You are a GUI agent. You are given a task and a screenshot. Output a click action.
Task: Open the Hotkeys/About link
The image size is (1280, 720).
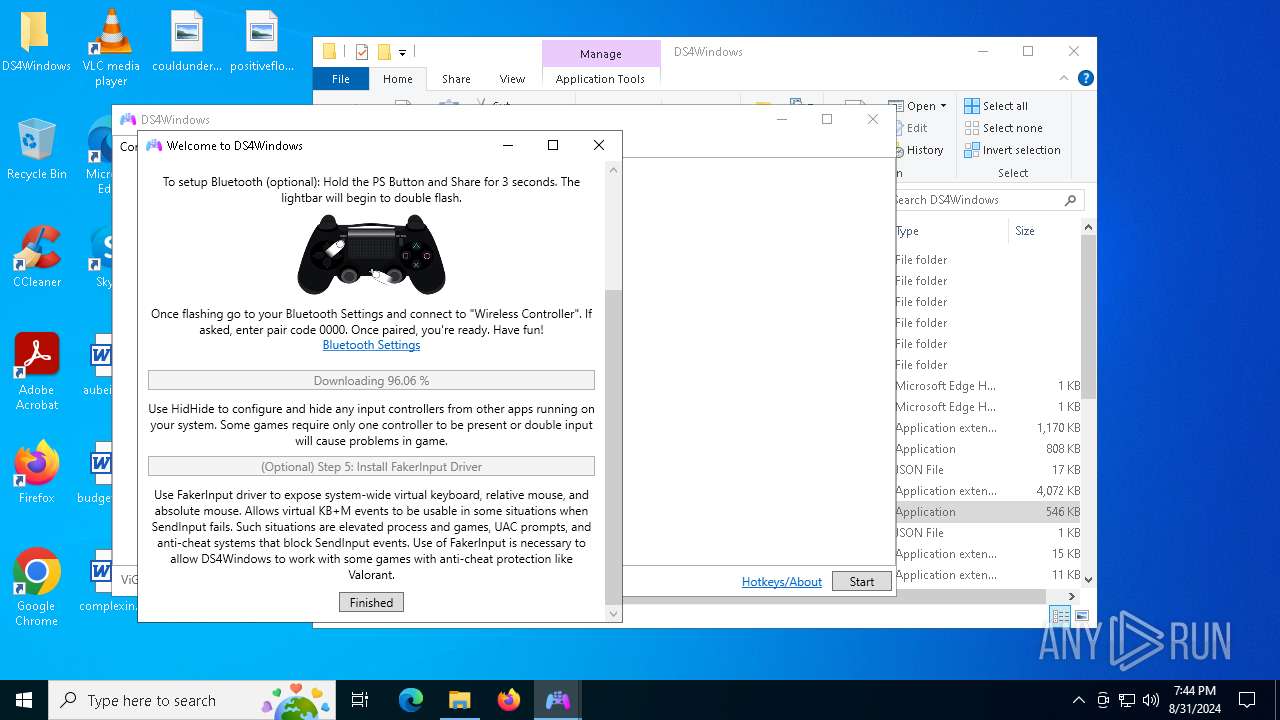click(781, 581)
